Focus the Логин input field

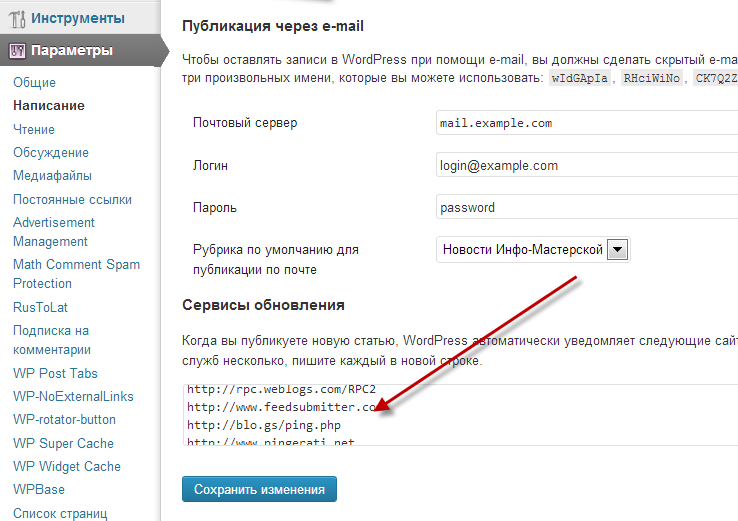click(586, 165)
